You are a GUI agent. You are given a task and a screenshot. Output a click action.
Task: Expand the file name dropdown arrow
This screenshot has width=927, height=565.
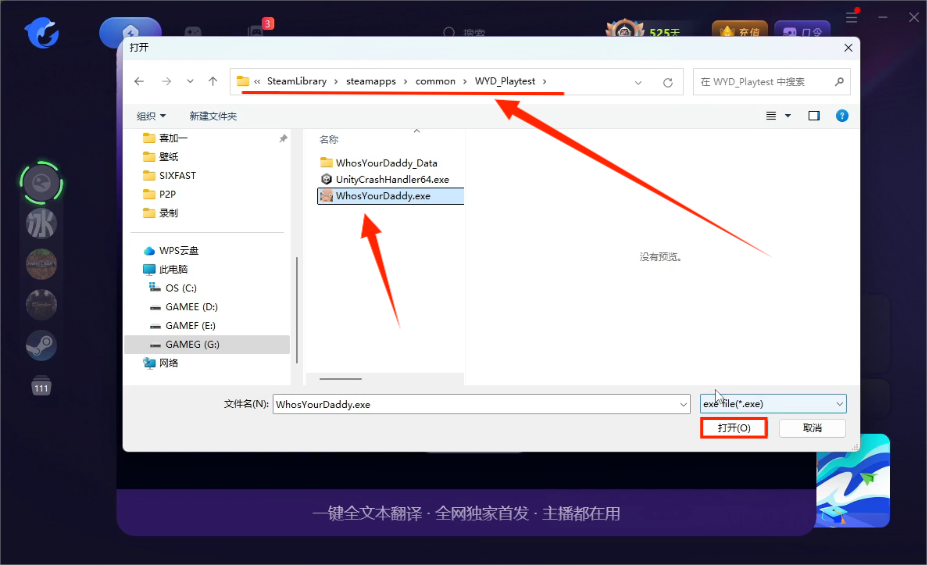click(x=684, y=404)
